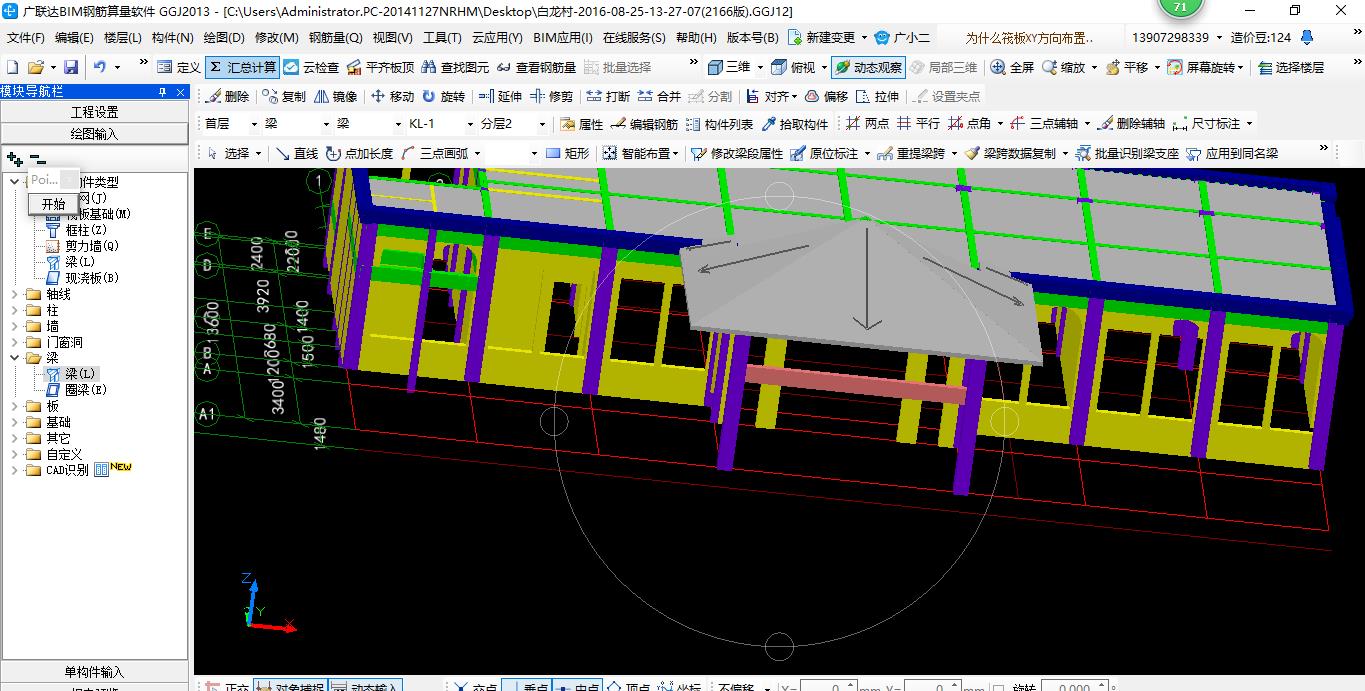Screen dimensions: 1365x691
Task: Toggle 全屏 full screen view
Action: [x=1012, y=67]
